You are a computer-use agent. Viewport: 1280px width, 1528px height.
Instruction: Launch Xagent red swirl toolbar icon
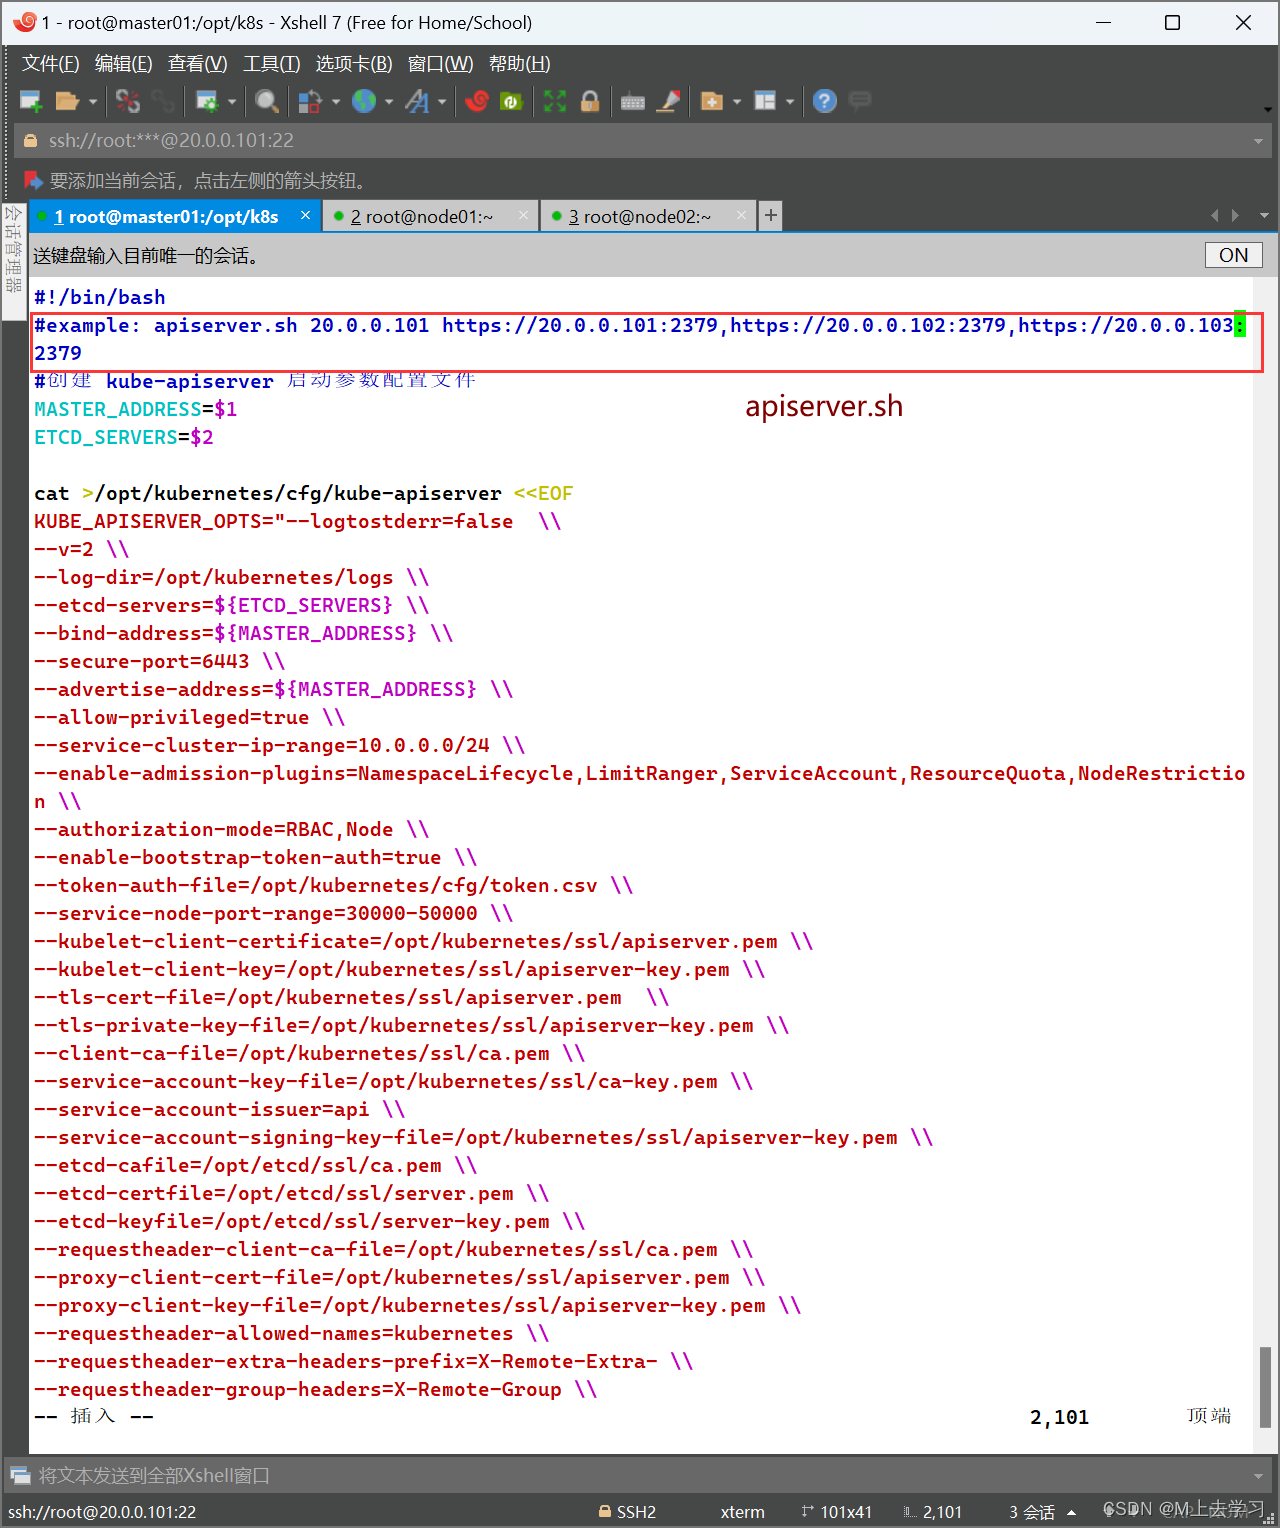tap(477, 101)
